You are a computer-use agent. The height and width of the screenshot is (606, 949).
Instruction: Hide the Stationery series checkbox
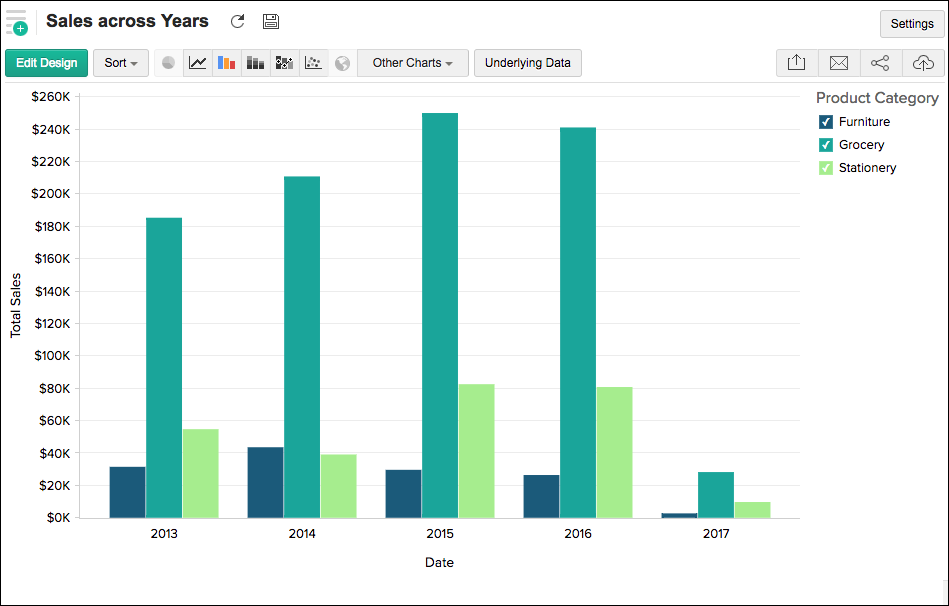tap(826, 168)
